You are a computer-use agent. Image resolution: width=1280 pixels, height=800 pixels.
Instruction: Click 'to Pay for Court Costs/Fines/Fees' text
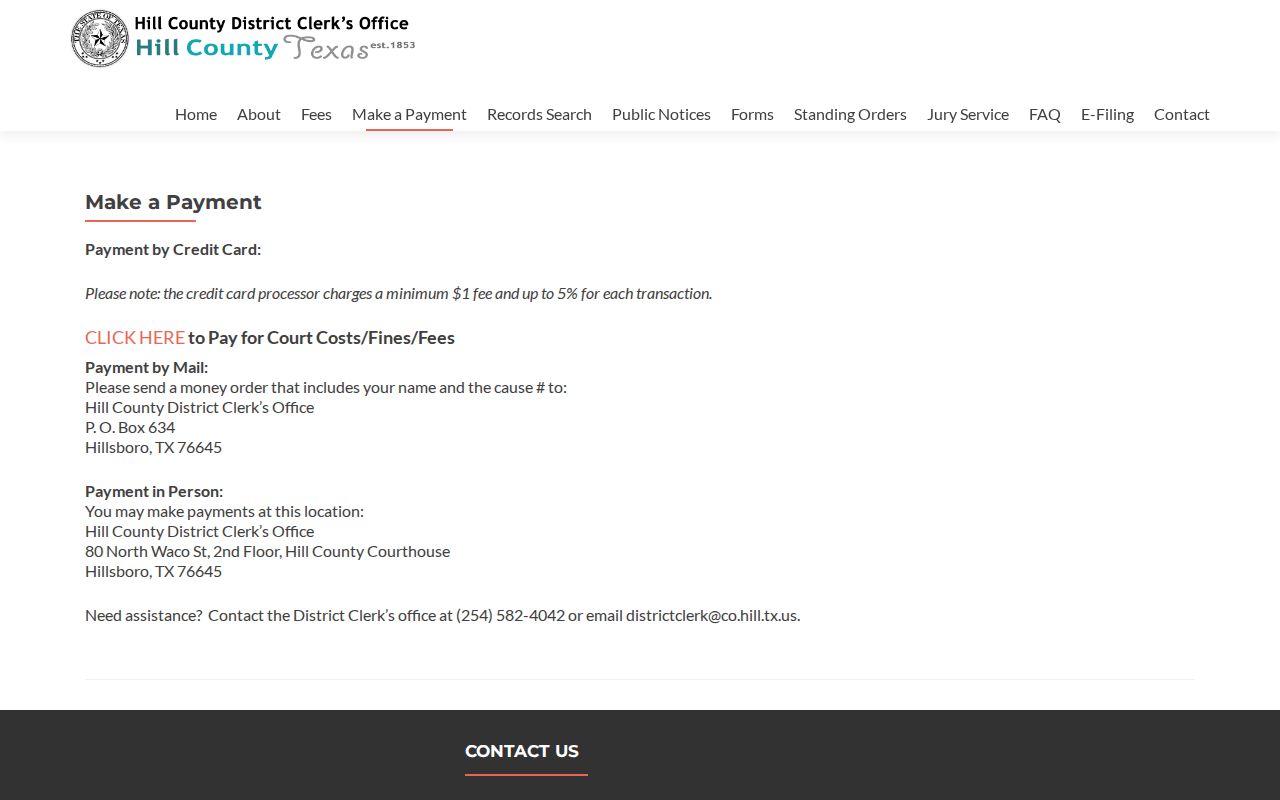(x=321, y=337)
